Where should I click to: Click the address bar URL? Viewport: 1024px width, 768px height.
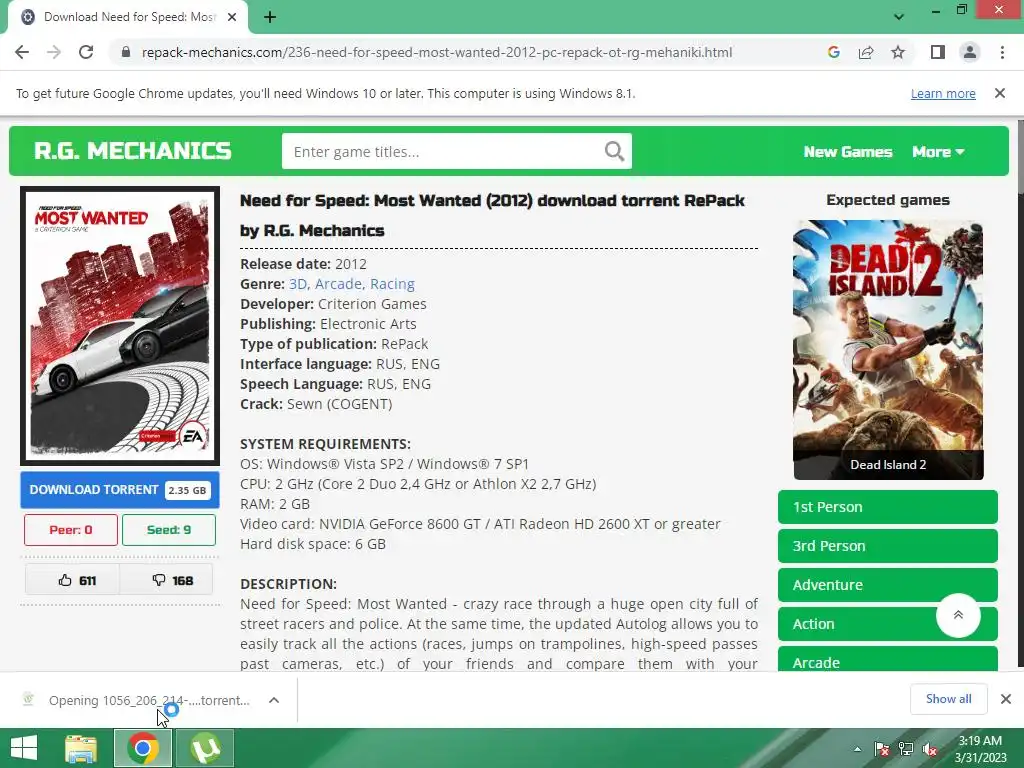[437, 52]
